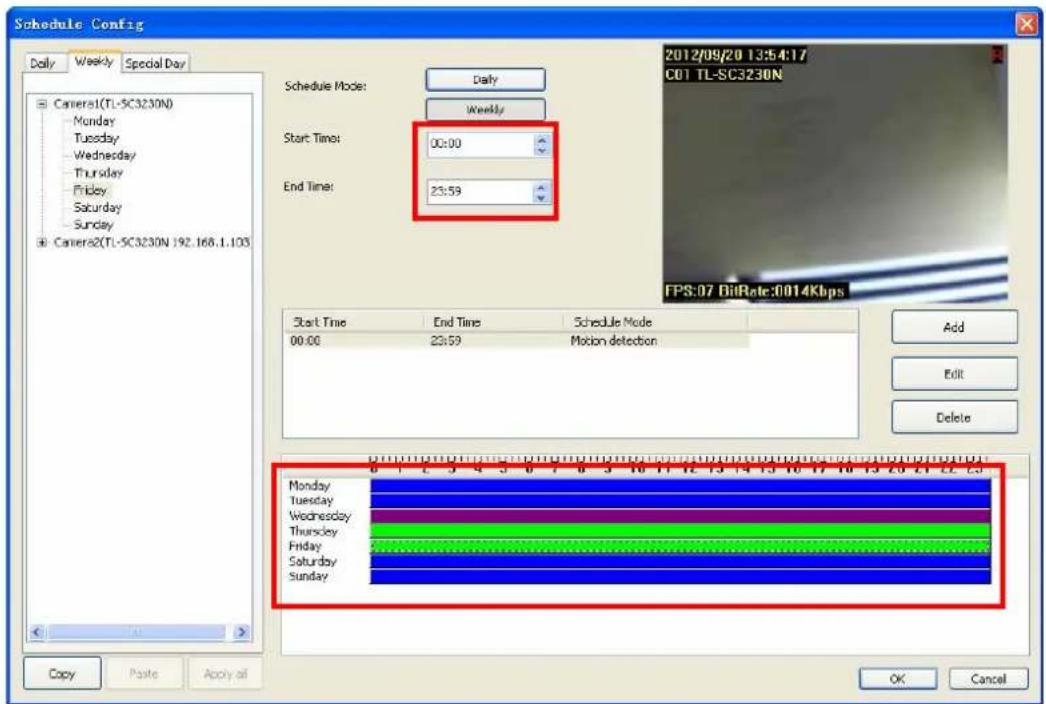
Task: Click Wednesday's purple schedule bar
Action: [680, 516]
